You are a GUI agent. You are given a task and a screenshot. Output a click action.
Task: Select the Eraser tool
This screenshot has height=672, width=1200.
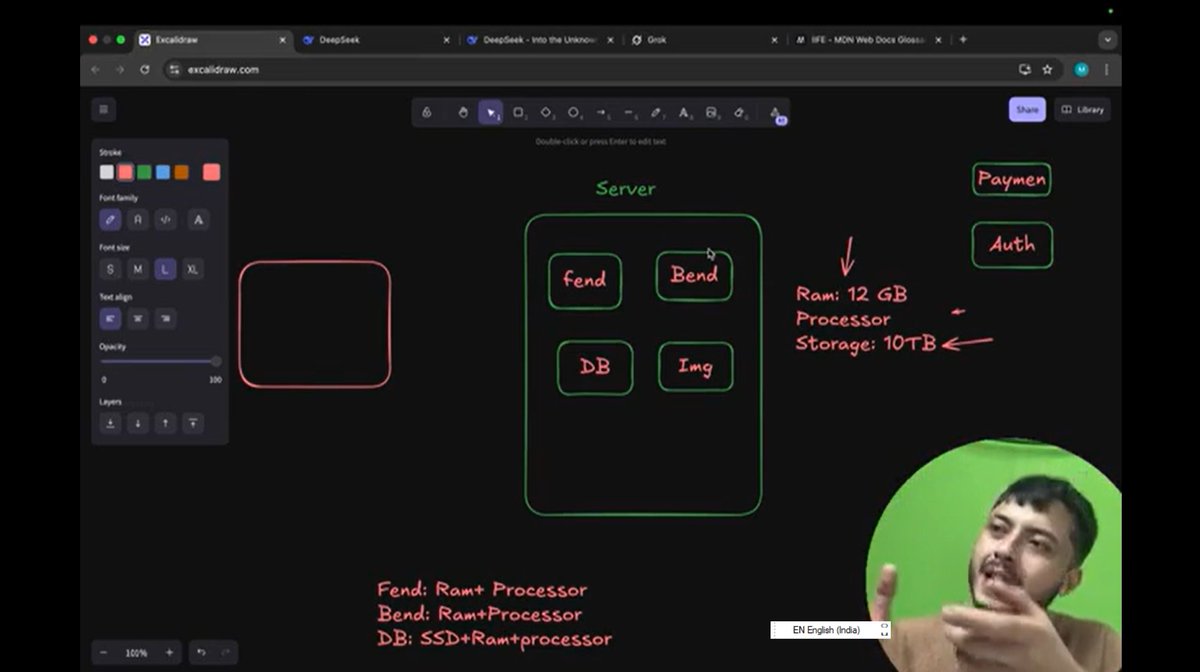point(742,113)
